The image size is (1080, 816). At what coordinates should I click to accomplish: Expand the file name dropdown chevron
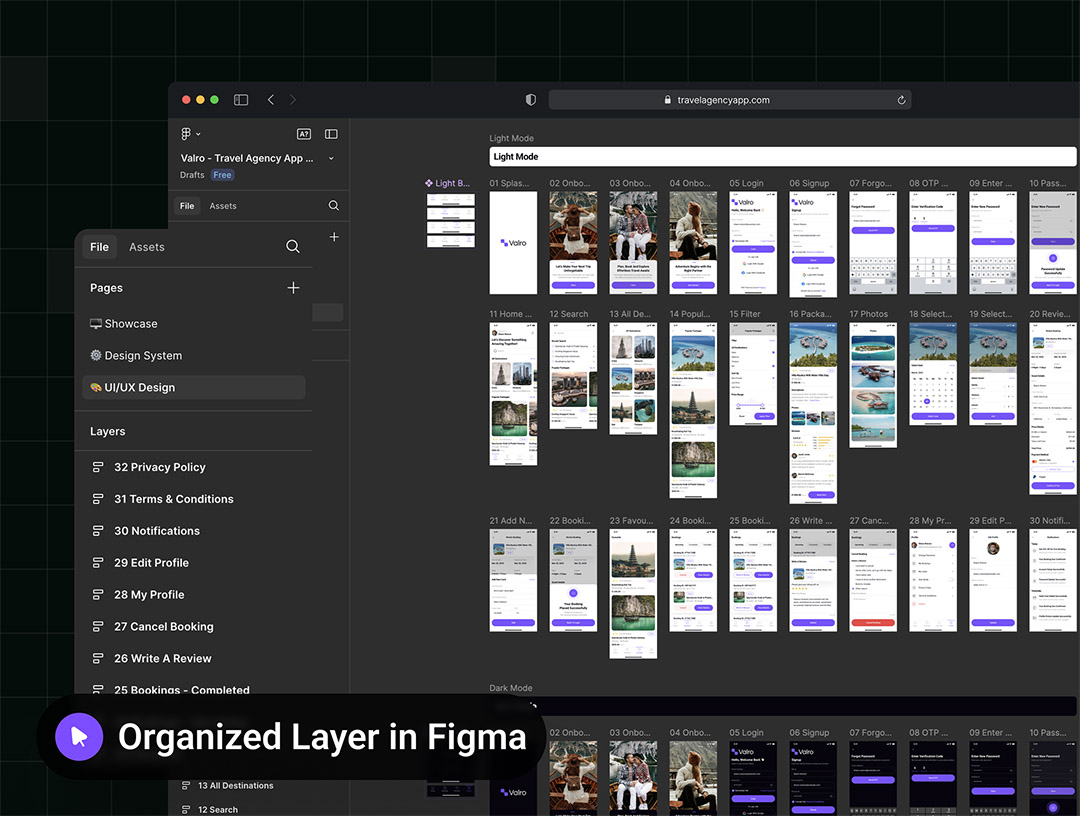coord(331,158)
